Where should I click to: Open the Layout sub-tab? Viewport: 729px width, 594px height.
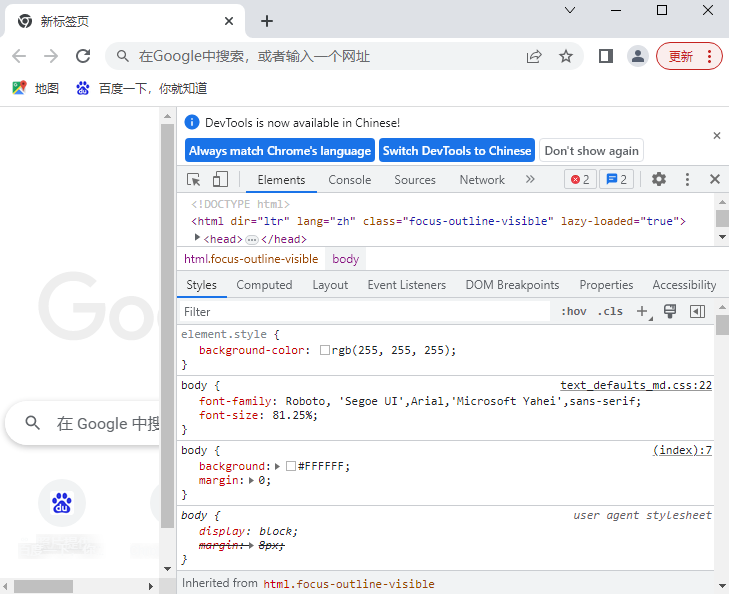(330, 285)
